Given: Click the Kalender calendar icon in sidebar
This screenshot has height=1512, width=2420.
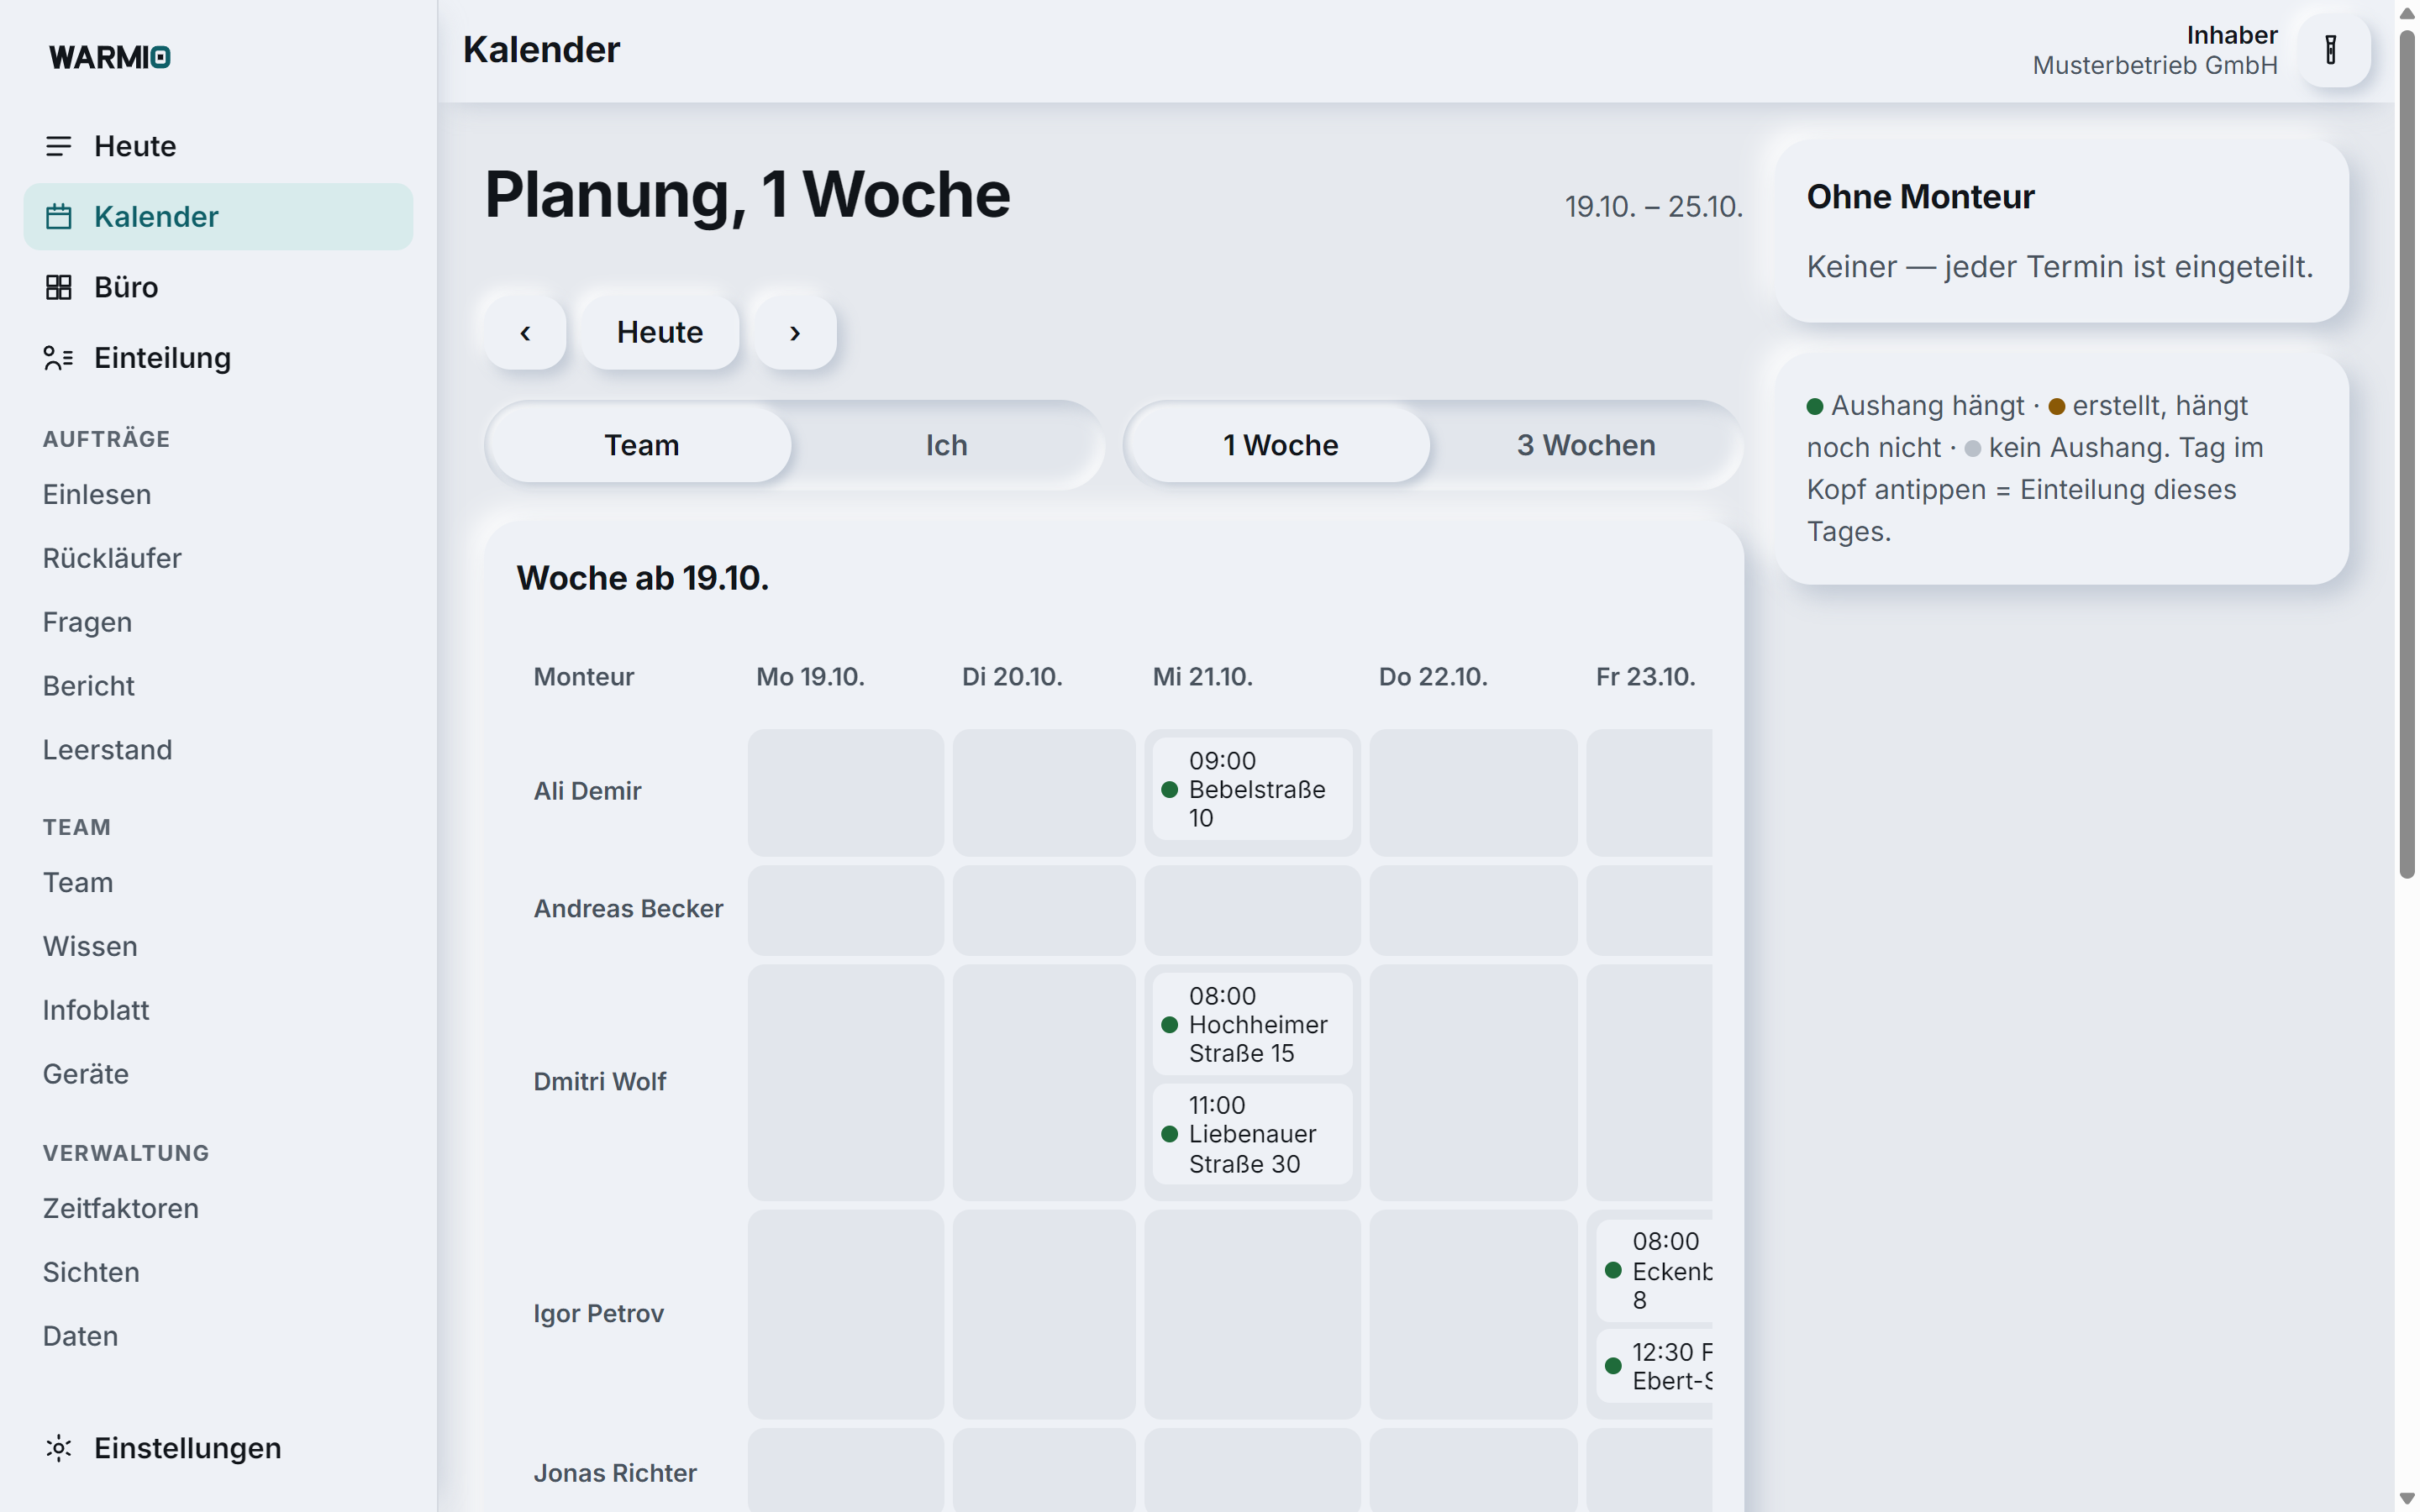Looking at the screenshot, I should 58,216.
